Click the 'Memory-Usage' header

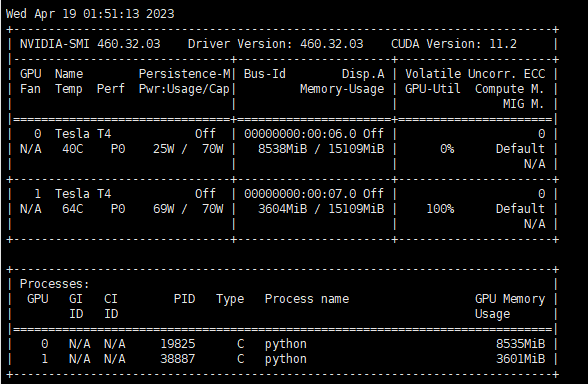pyautogui.click(x=342, y=89)
